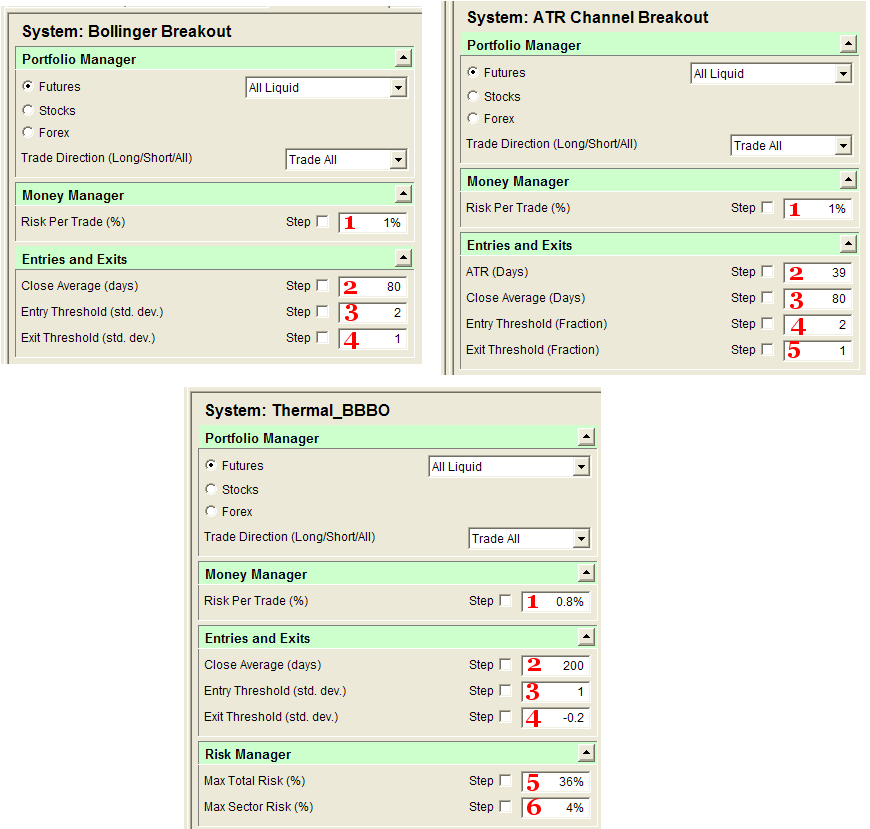Select Stocks in Bollinger Breakout portfolio
The image size is (870, 829).
[x=28, y=110]
